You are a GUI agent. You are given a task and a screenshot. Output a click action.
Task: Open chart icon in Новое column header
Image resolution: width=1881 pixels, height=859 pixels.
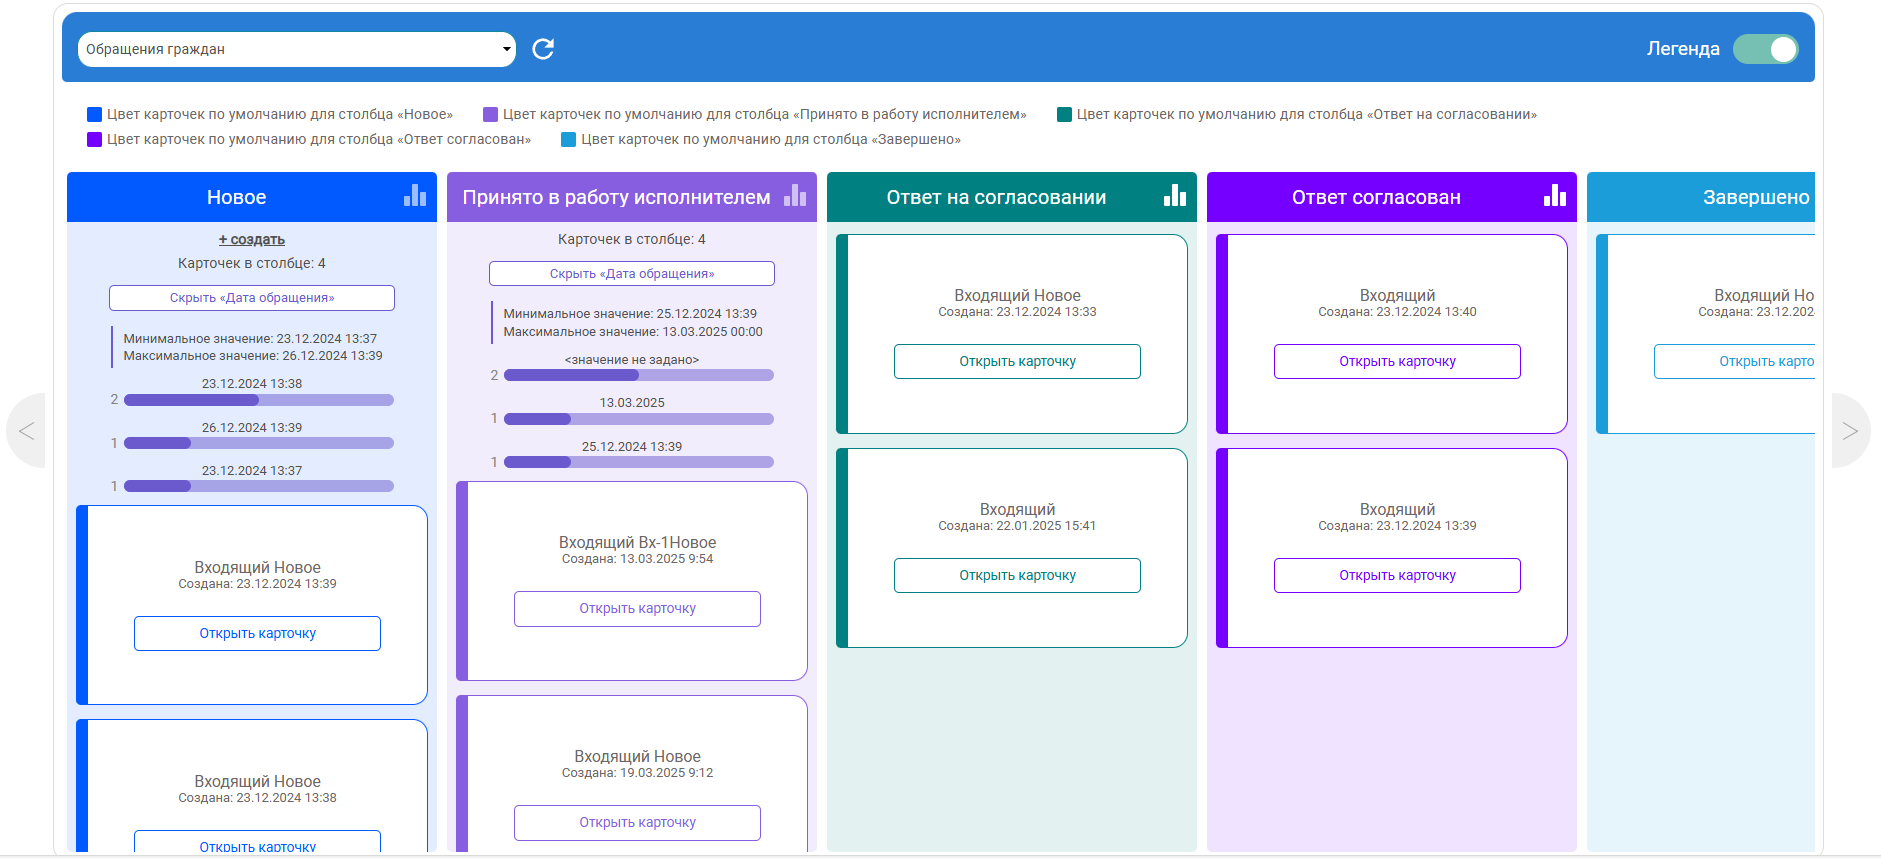coord(415,195)
